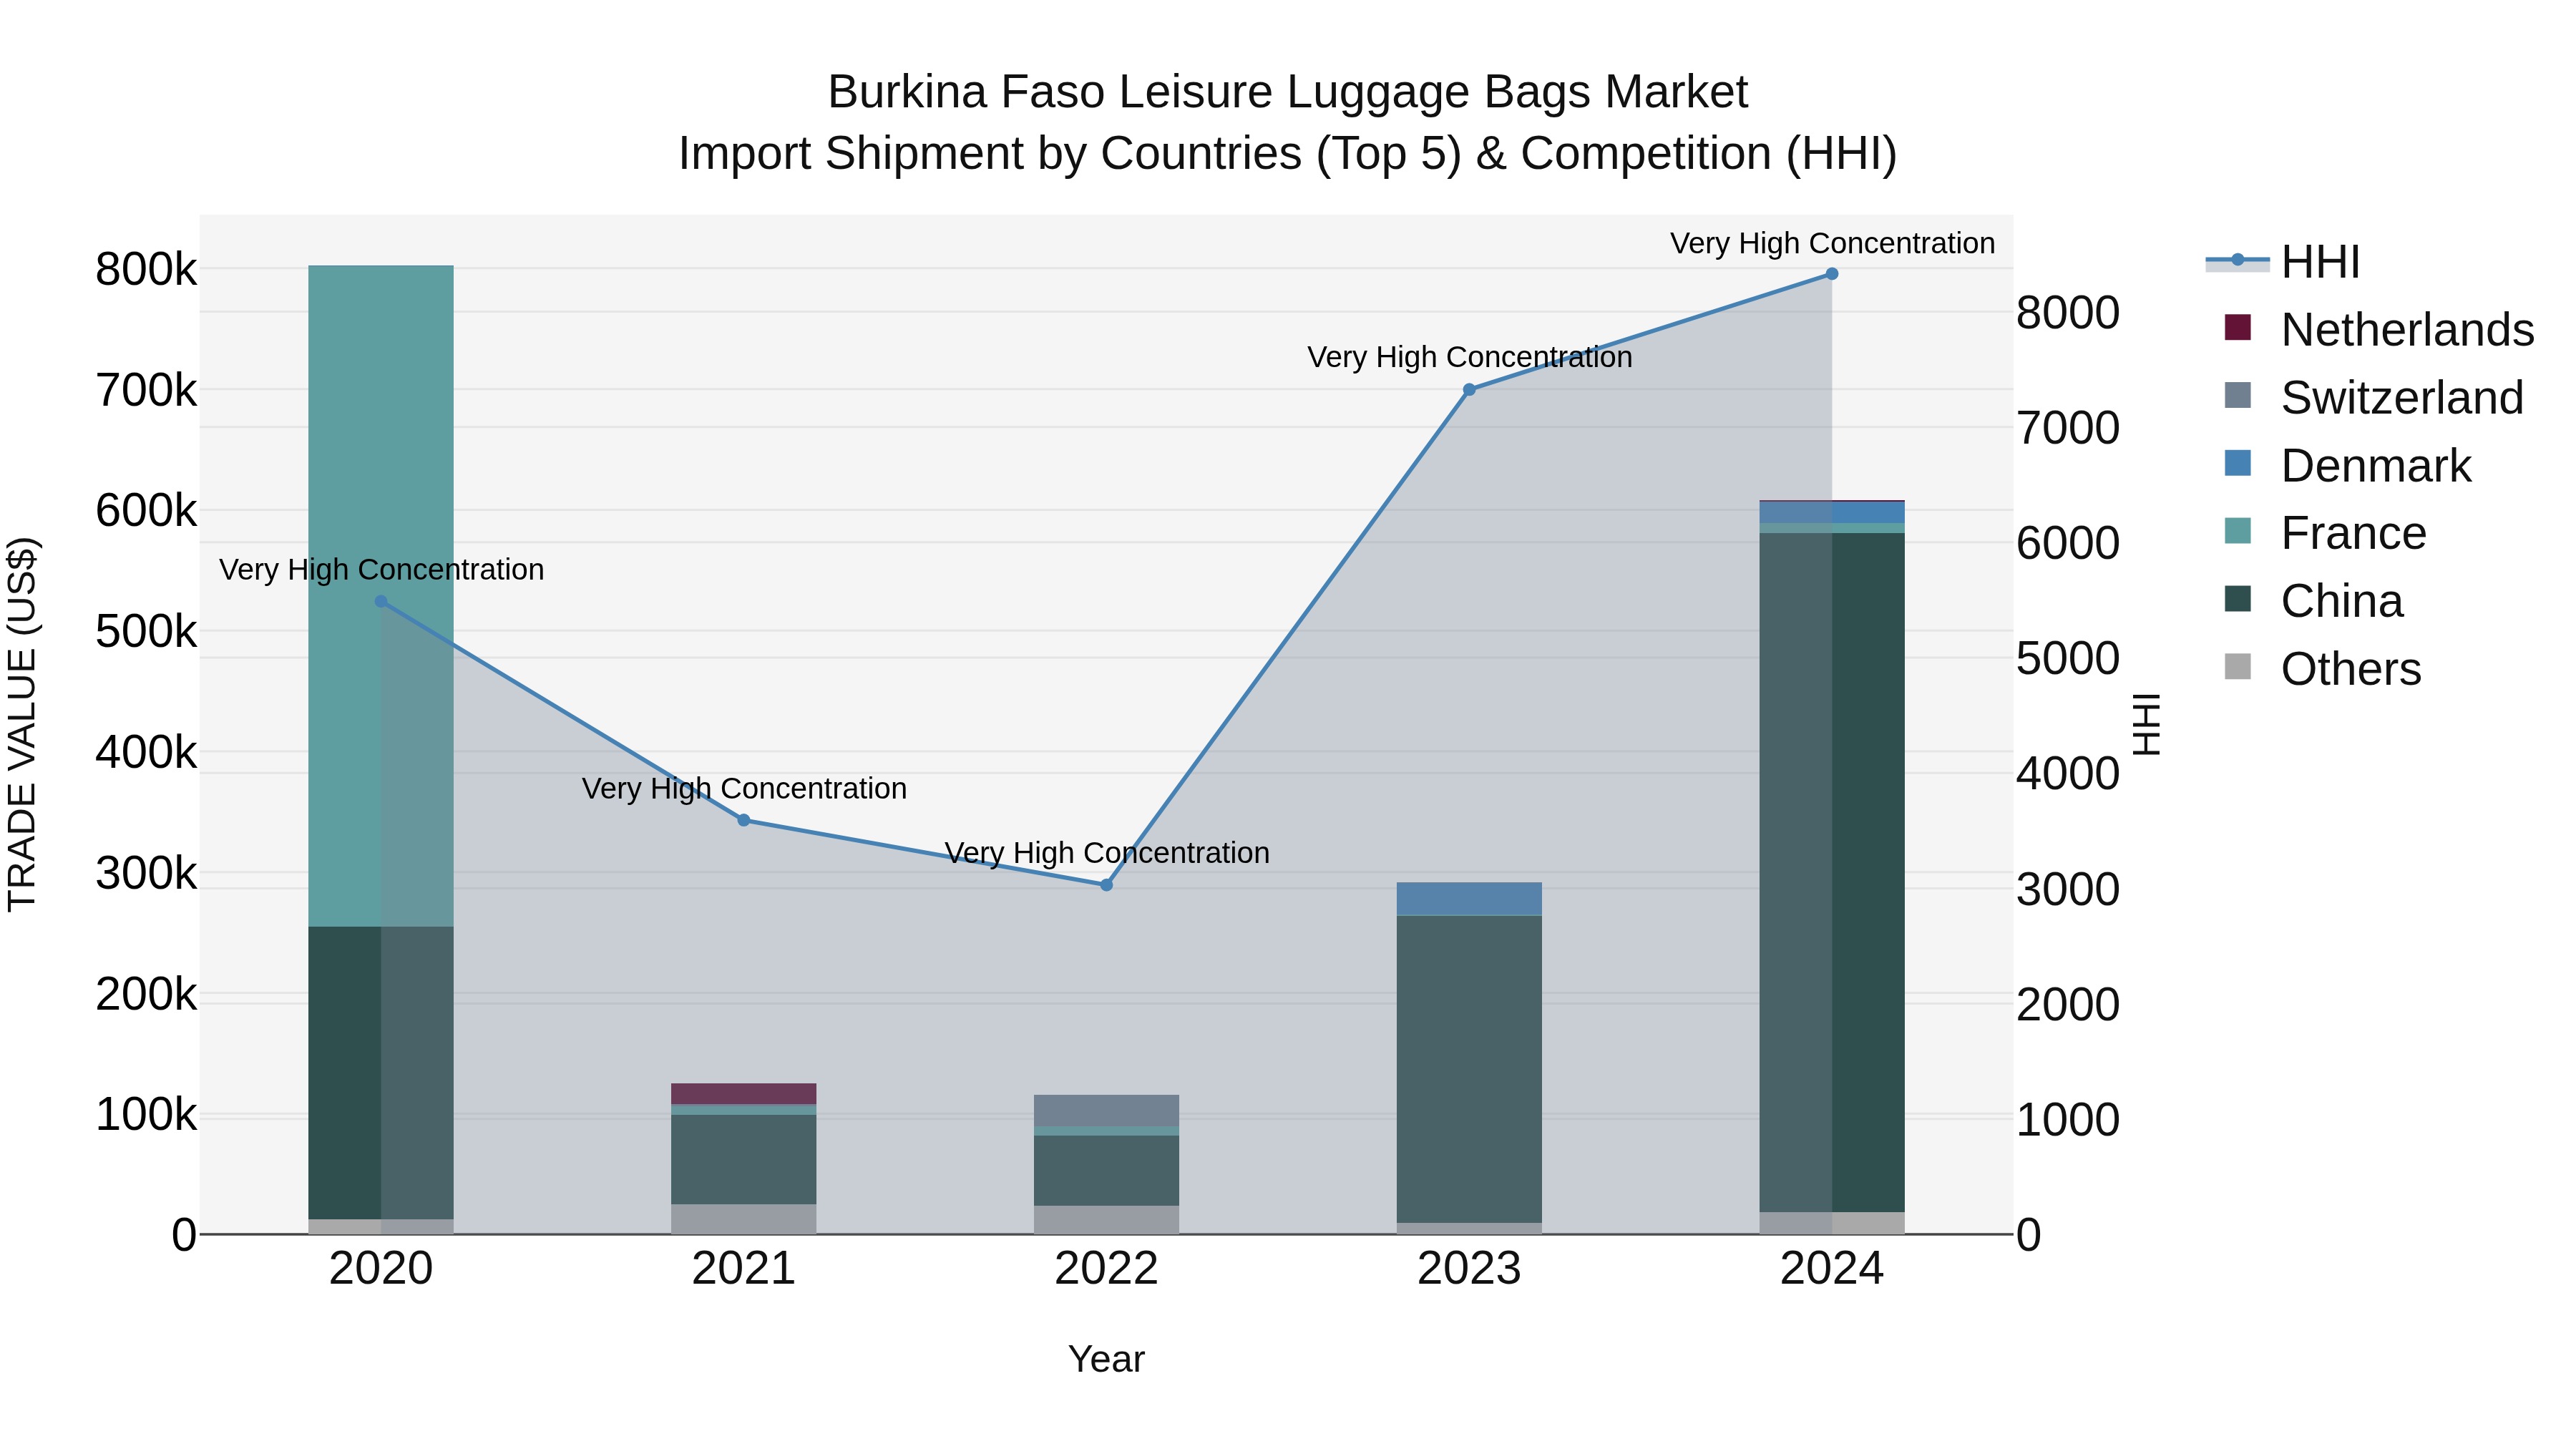
Task: Click the rotated HHI right axis title
Action: point(2146,724)
